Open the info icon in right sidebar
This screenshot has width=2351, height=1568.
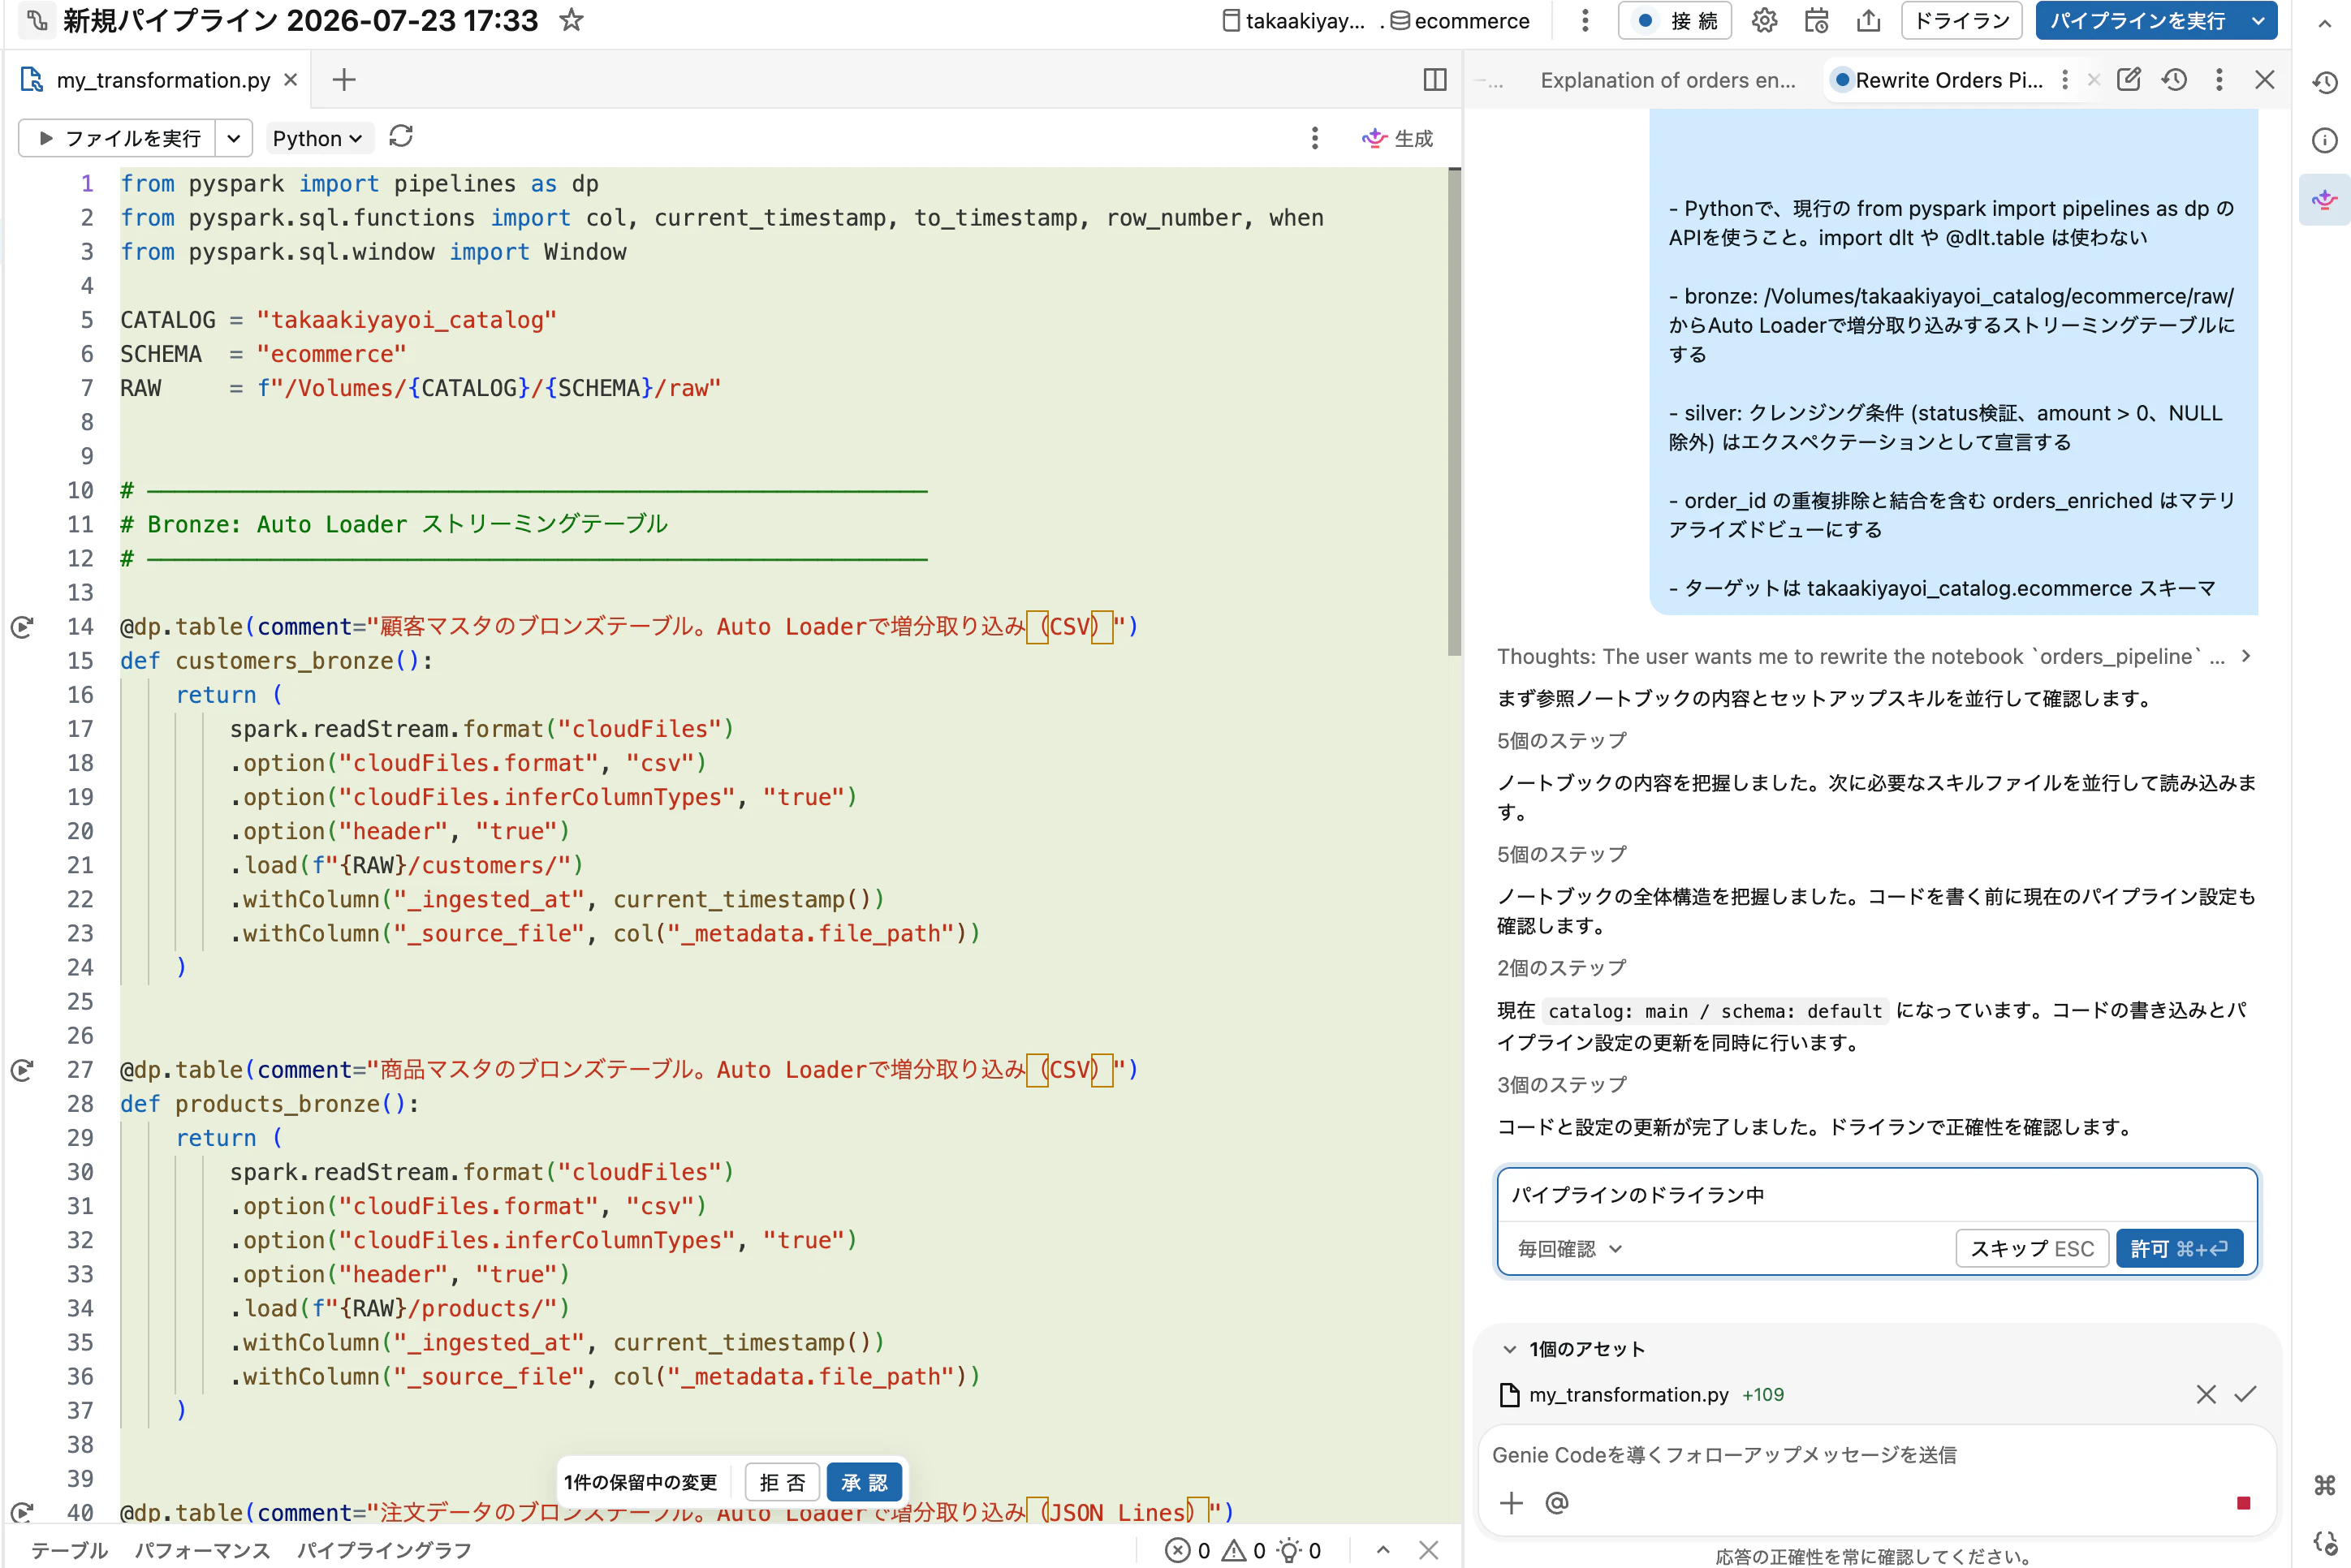pyautogui.click(x=2325, y=141)
